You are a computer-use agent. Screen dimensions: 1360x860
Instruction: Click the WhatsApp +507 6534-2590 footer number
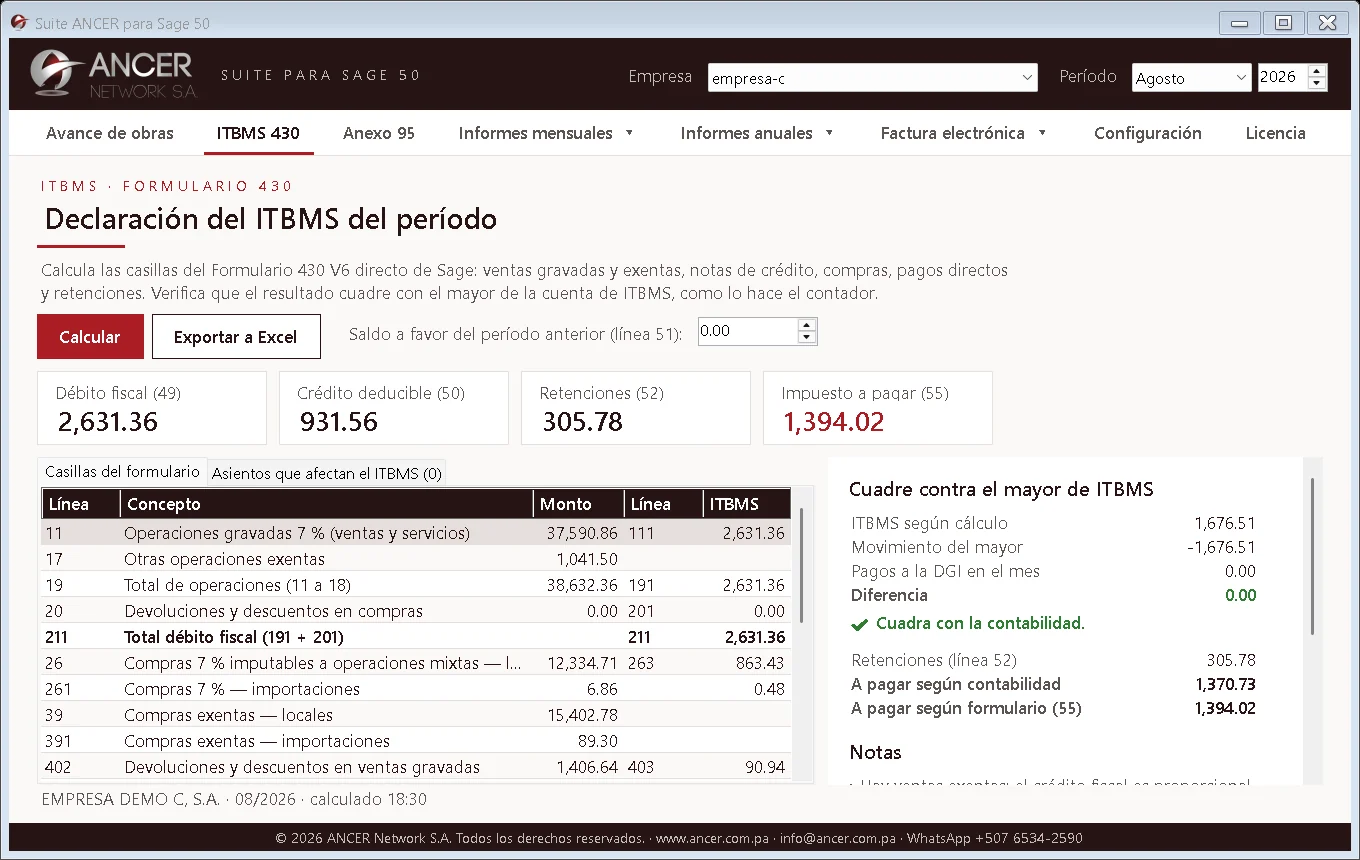(x=994, y=838)
